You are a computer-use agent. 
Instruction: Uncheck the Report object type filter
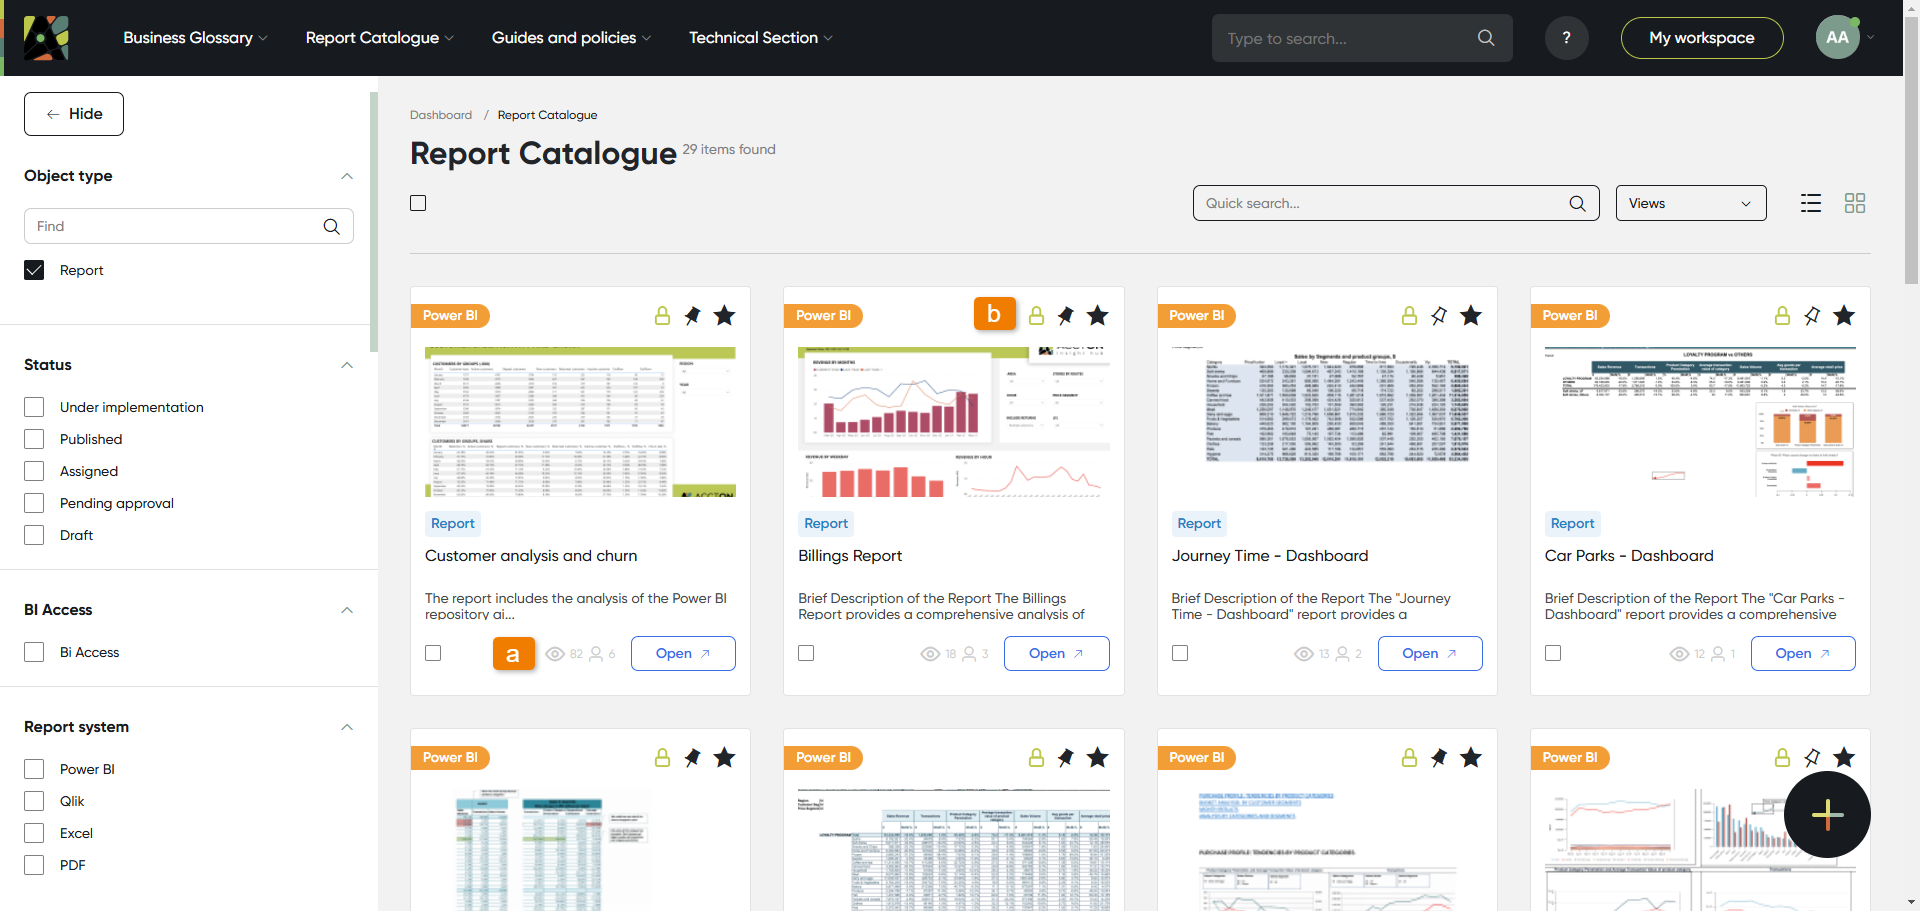34,270
